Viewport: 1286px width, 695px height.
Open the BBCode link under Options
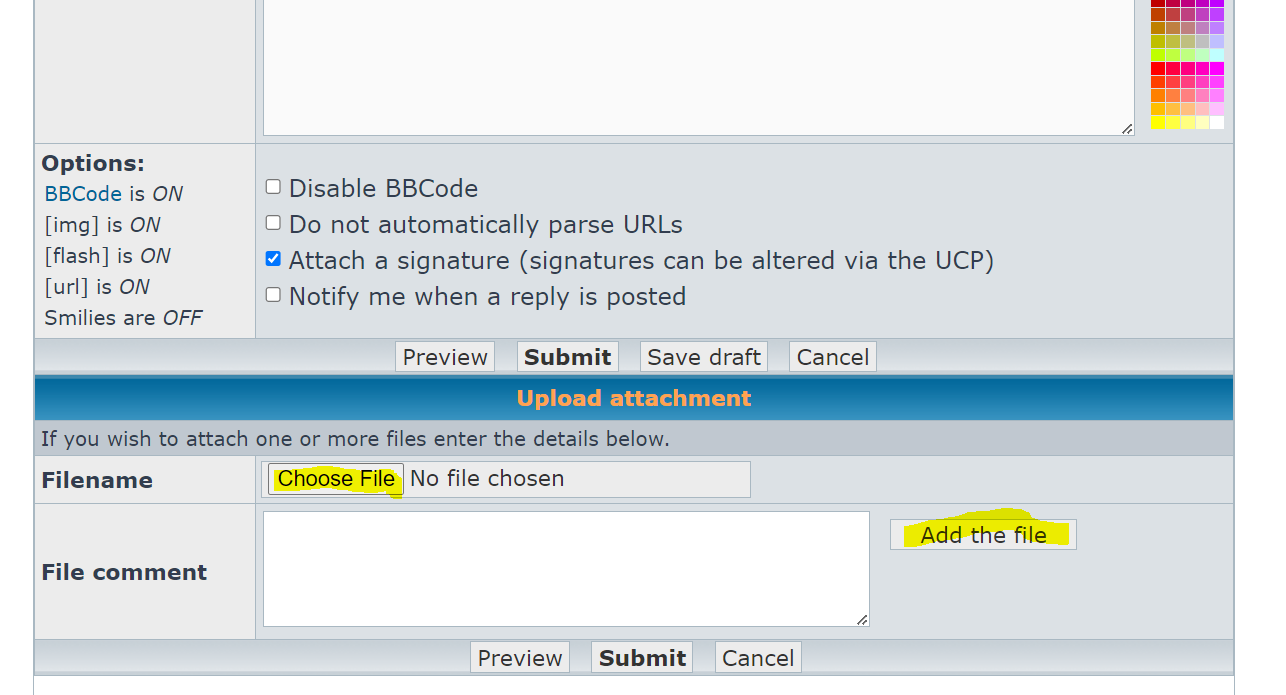pyautogui.click(x=83, y=194)
